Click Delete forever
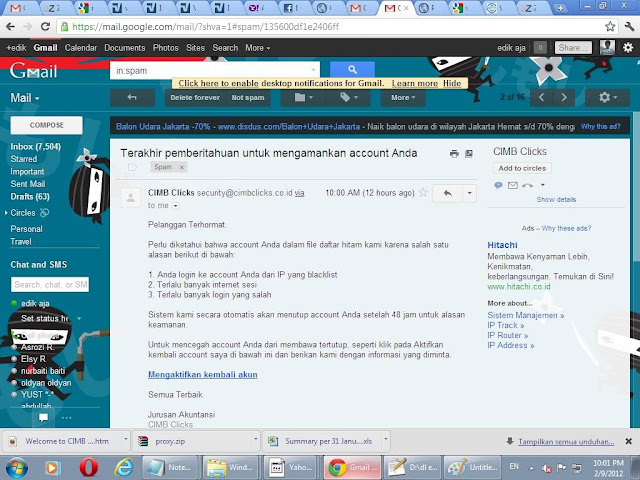This screenshot has height=480, width=640. click(x=195, y=98)
